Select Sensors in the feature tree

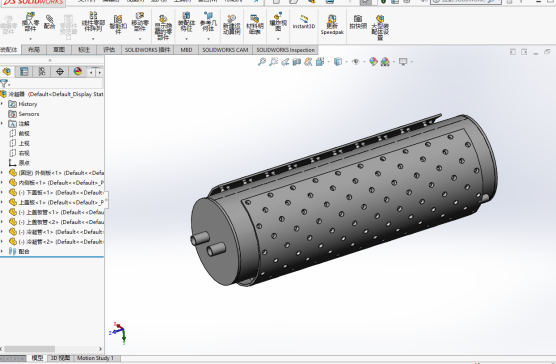[24, 114]
